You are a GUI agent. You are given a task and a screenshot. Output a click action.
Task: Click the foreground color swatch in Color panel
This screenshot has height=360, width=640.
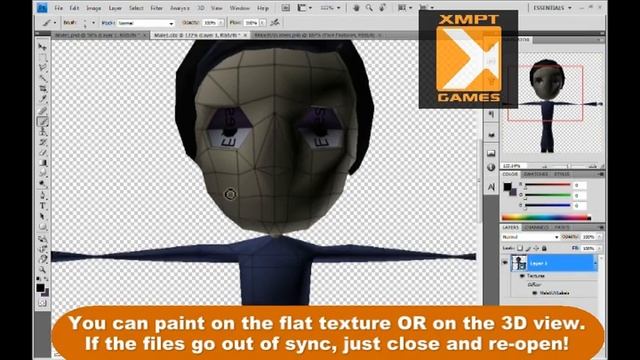point(507,187)
